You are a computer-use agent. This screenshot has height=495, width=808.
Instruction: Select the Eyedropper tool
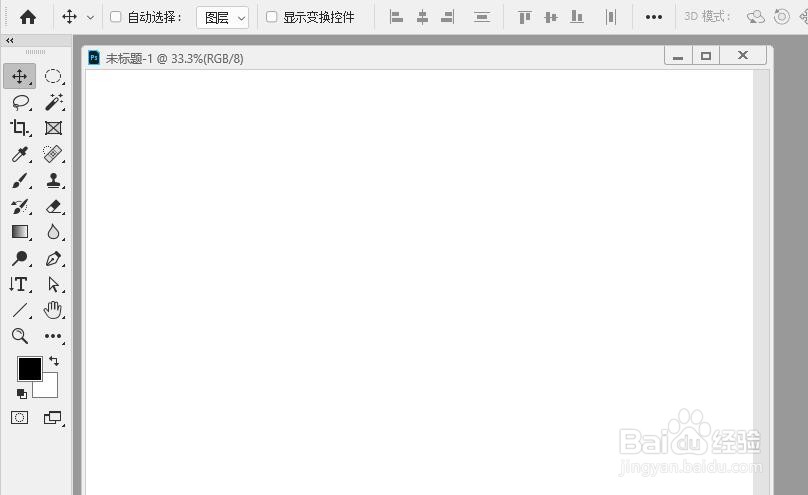(20, 154)
